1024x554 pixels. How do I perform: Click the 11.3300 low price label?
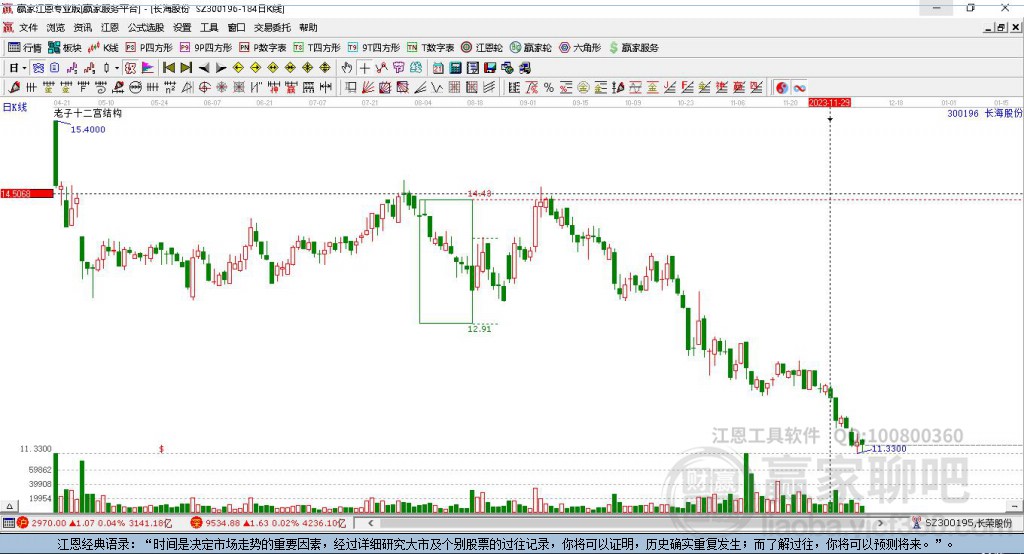[889, 449]
